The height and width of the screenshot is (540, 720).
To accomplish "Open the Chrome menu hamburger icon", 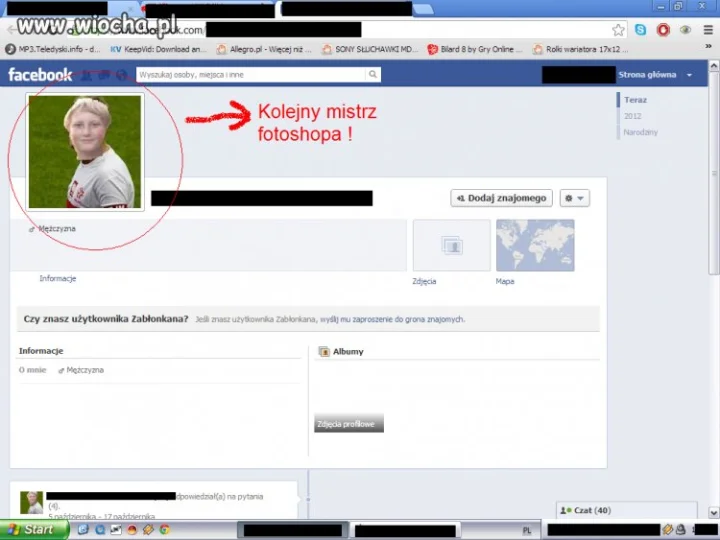I will pos(708,30).
